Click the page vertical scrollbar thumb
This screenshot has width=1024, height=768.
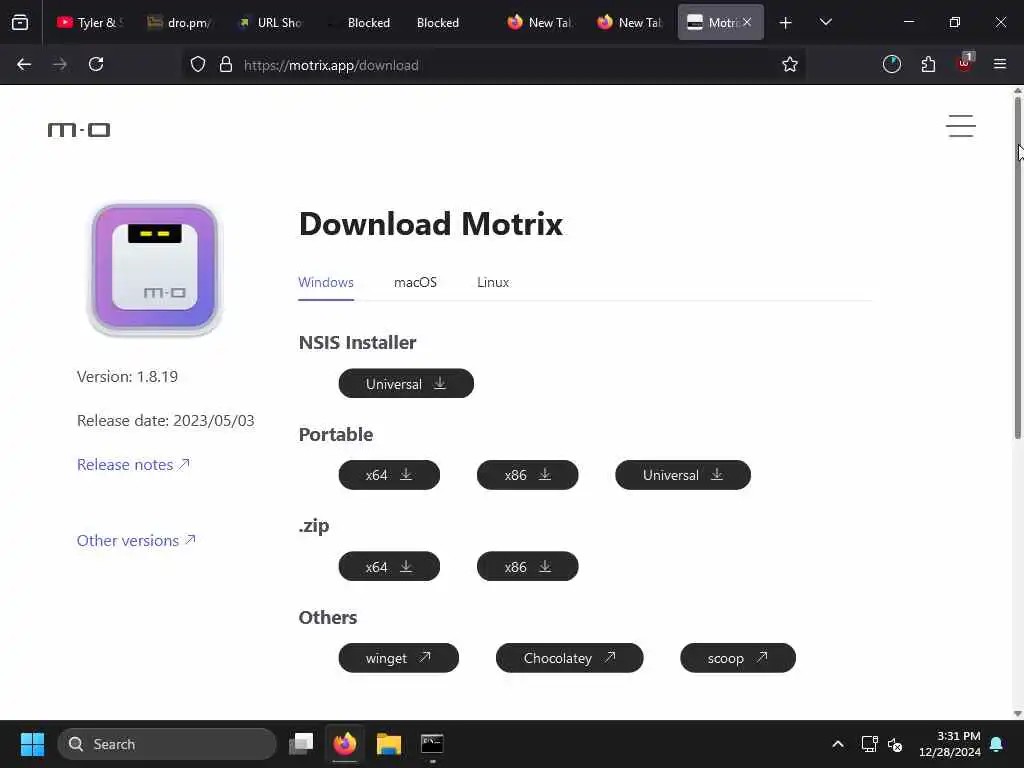tap(1017, 268)
